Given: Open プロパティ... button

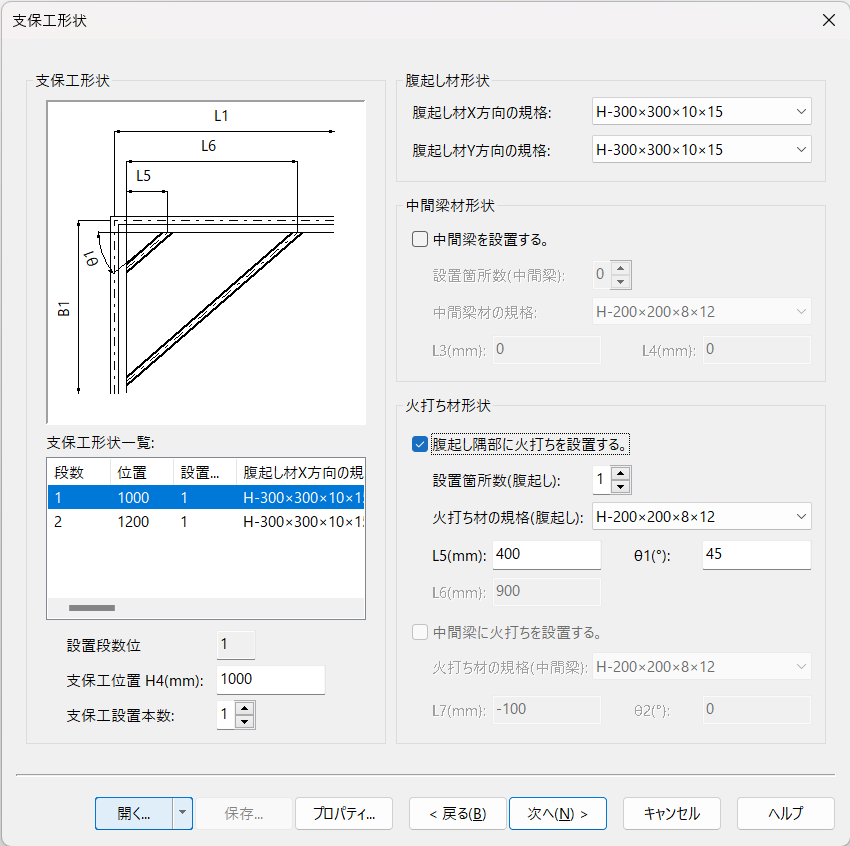Looking at the screenshot, I should [x=344, y=813].
